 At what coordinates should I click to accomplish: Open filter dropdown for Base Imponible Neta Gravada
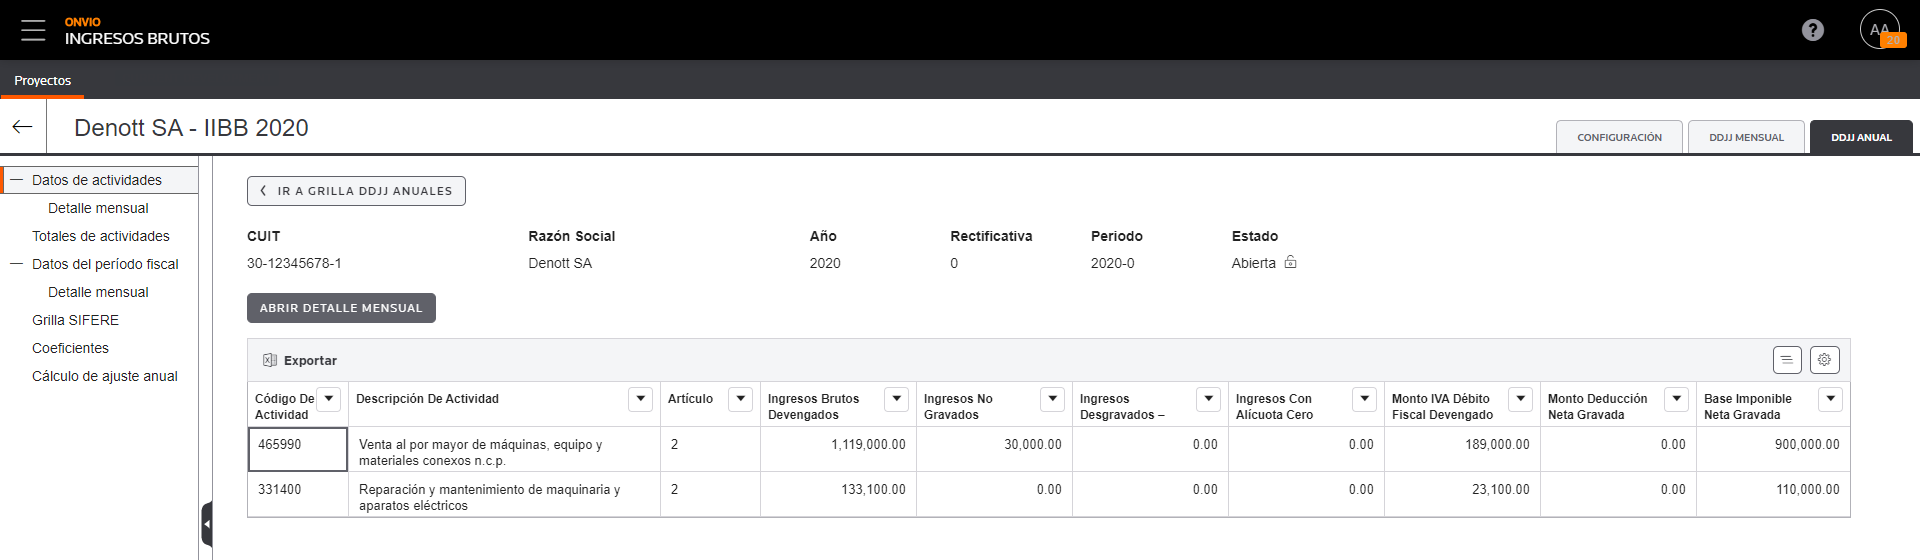[1830, 398]
